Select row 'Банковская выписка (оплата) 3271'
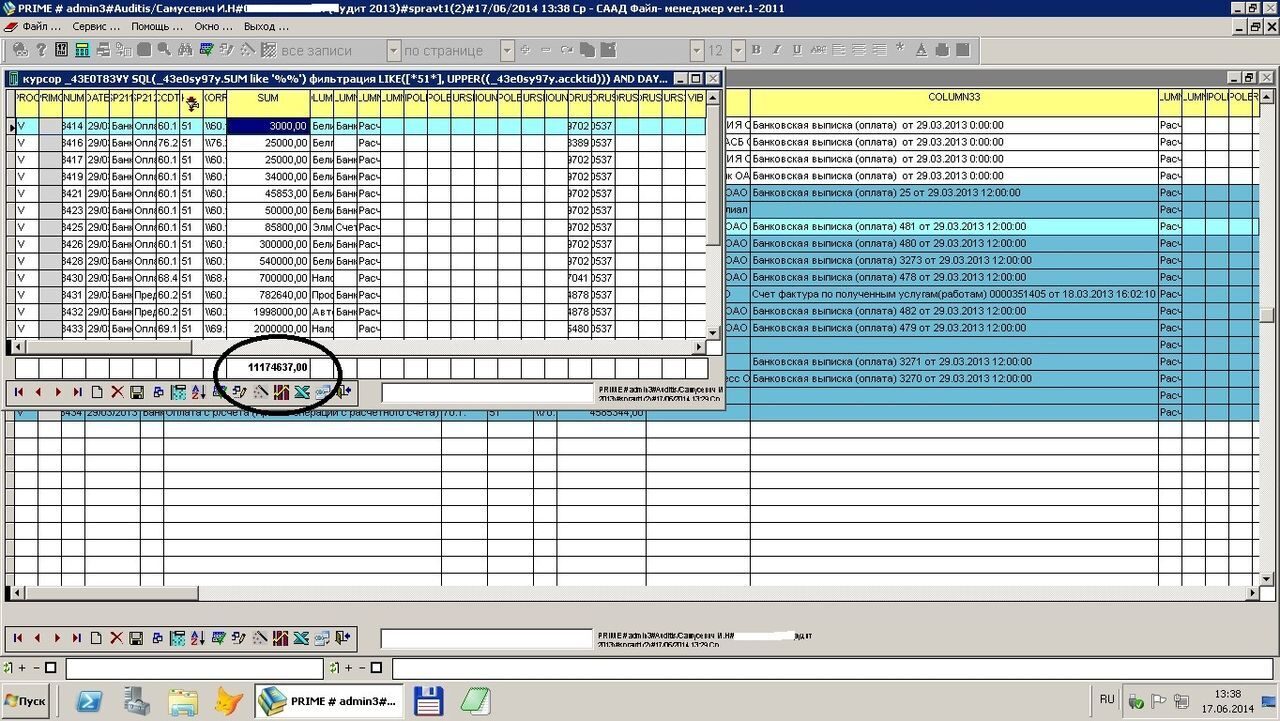Viewport: 1280px width, 721px height. click(x=954, y=362)
